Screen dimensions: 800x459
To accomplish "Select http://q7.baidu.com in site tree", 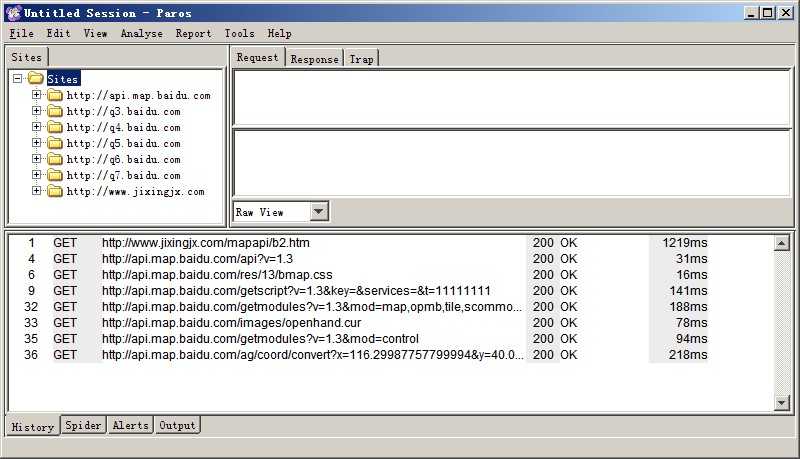I will (x=123, y=175).
